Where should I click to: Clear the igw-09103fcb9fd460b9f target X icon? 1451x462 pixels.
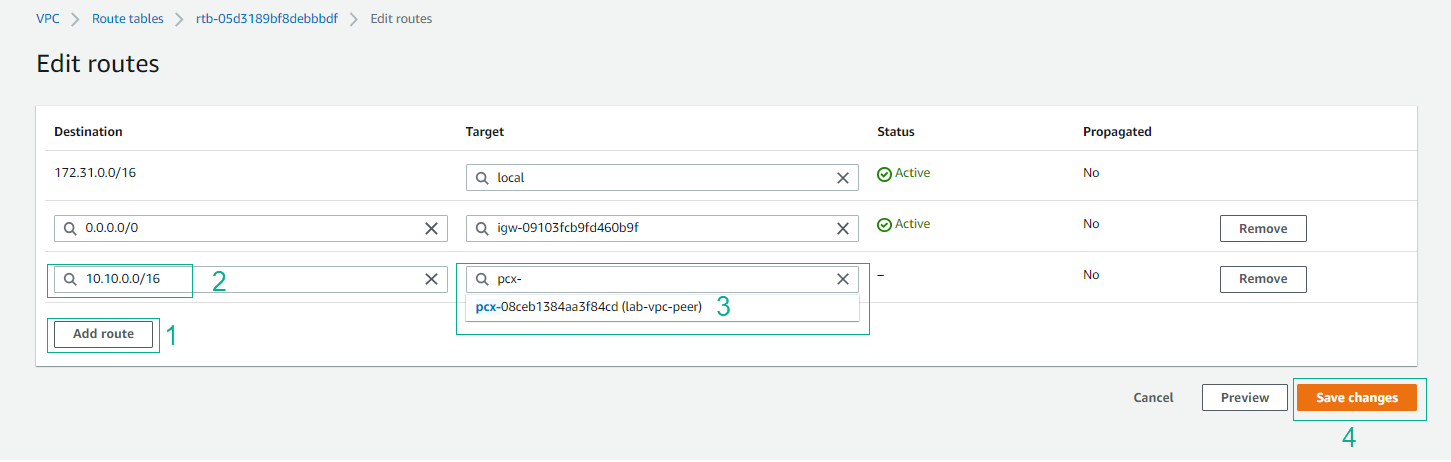click(x=843, y=228)
